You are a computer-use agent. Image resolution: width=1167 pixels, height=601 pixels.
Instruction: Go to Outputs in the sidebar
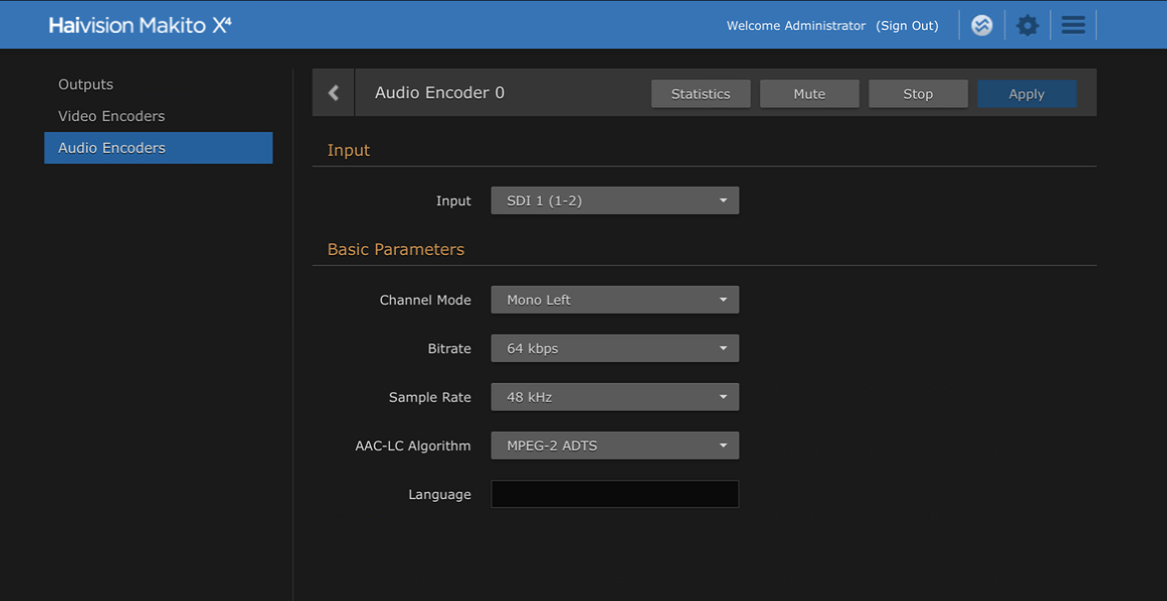coord(86,85)
